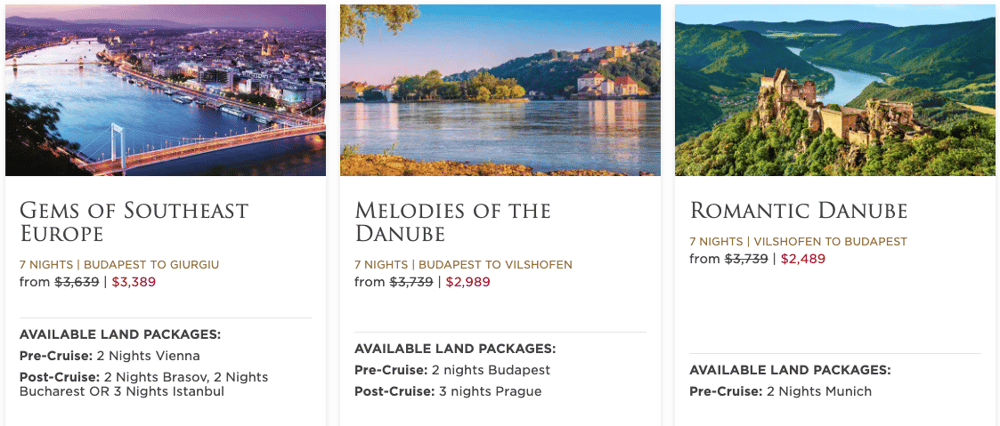Click the Pre-Cruise 2 Nights Vienna line
This screenshot has width=1000, height=426.
[110, 356]
